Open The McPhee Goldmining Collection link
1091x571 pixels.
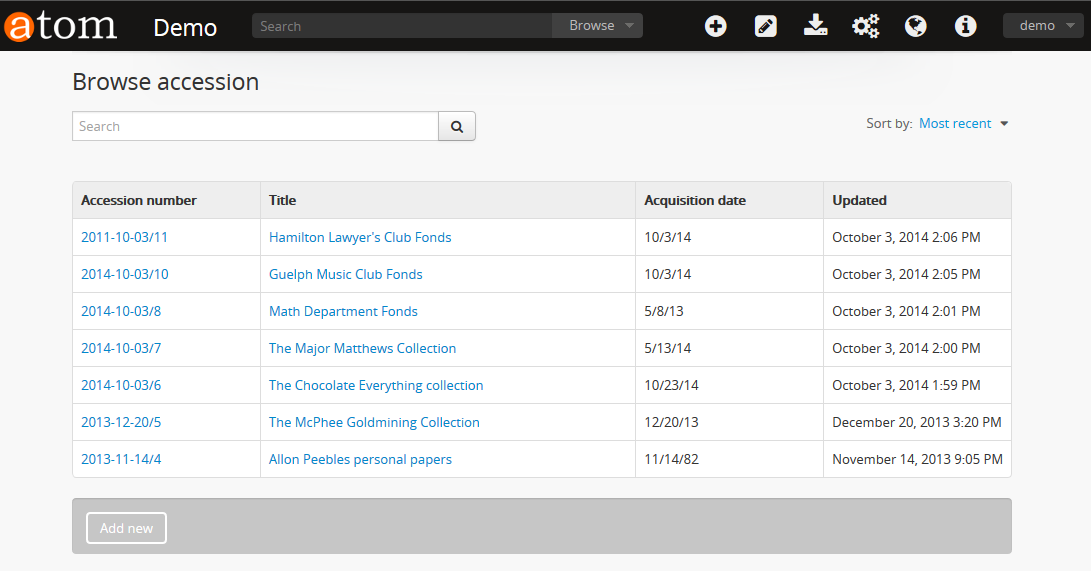click(374, 423)
